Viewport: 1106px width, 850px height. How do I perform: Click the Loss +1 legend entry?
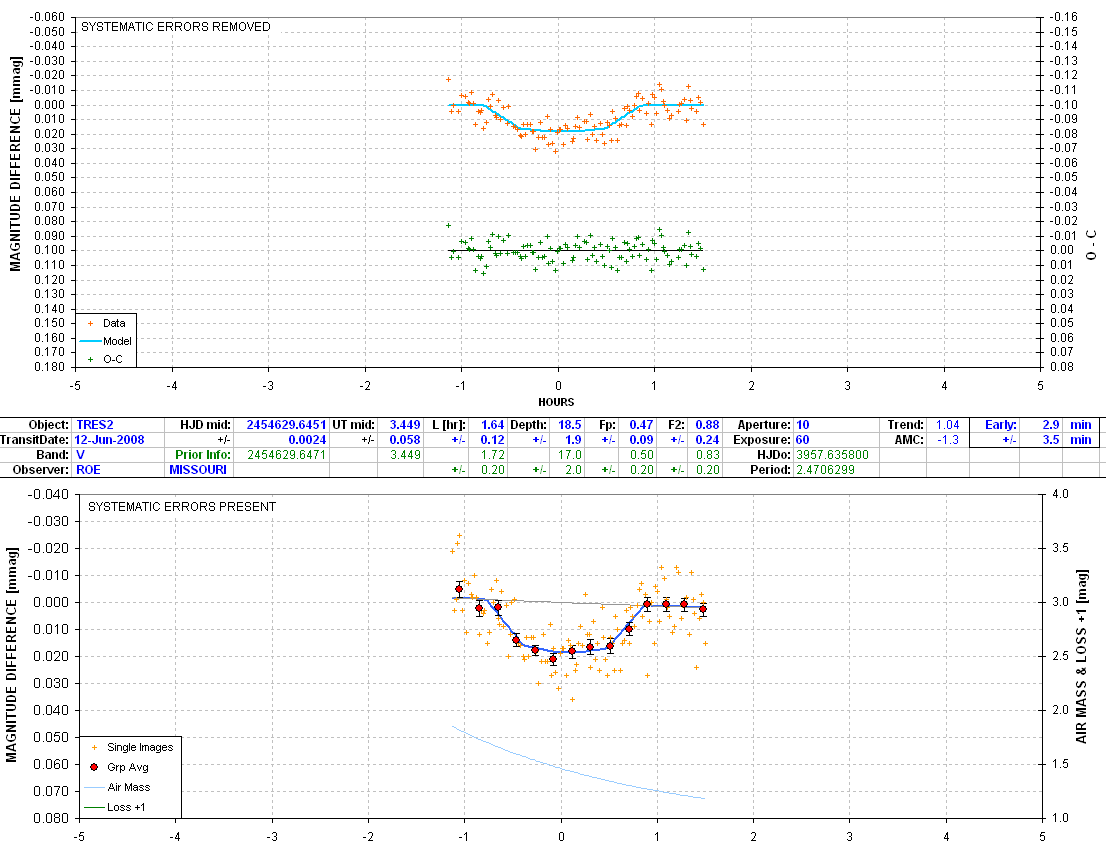pyautogui.click(x=115, y=807)
